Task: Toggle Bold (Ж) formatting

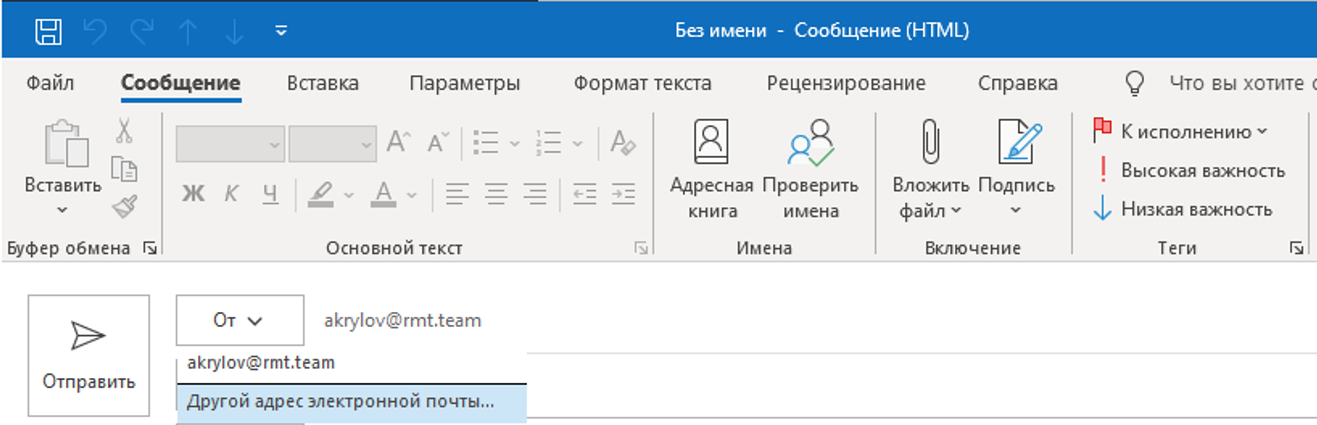Action: pos(193,193)
